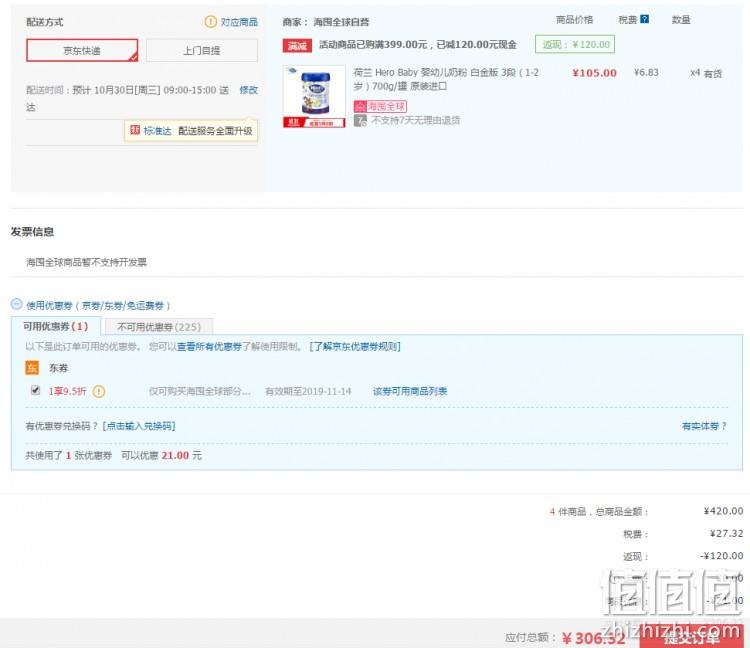Click the 发票信息 heading

coord(32,232)
